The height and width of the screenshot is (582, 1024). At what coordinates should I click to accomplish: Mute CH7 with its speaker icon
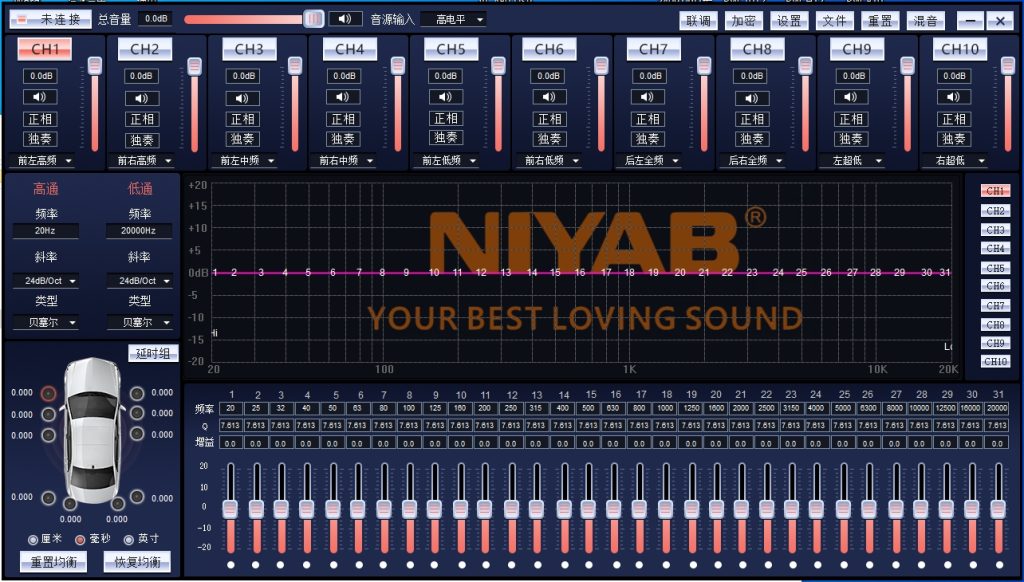click(647, 97)
